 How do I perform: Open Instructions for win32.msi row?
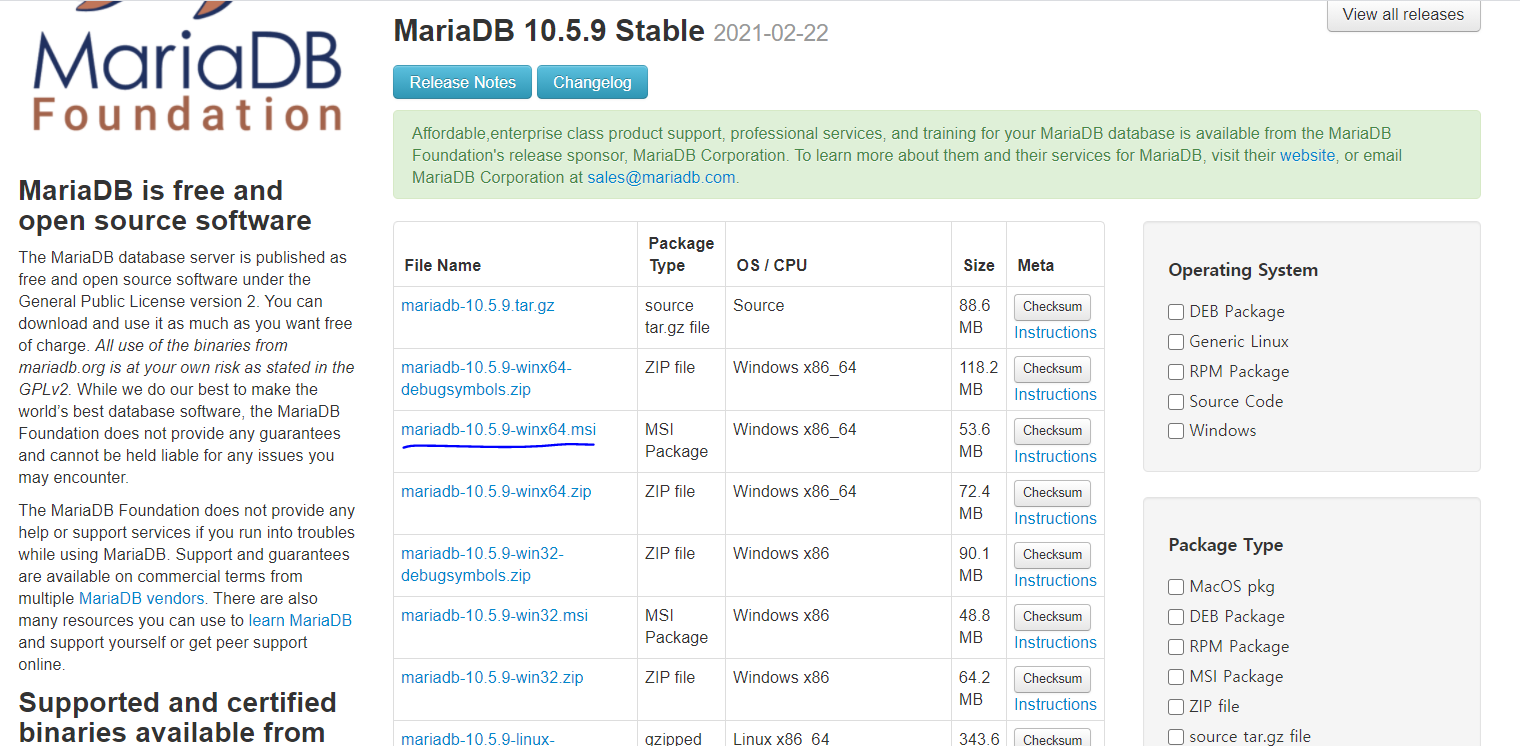click(1055, 643)
